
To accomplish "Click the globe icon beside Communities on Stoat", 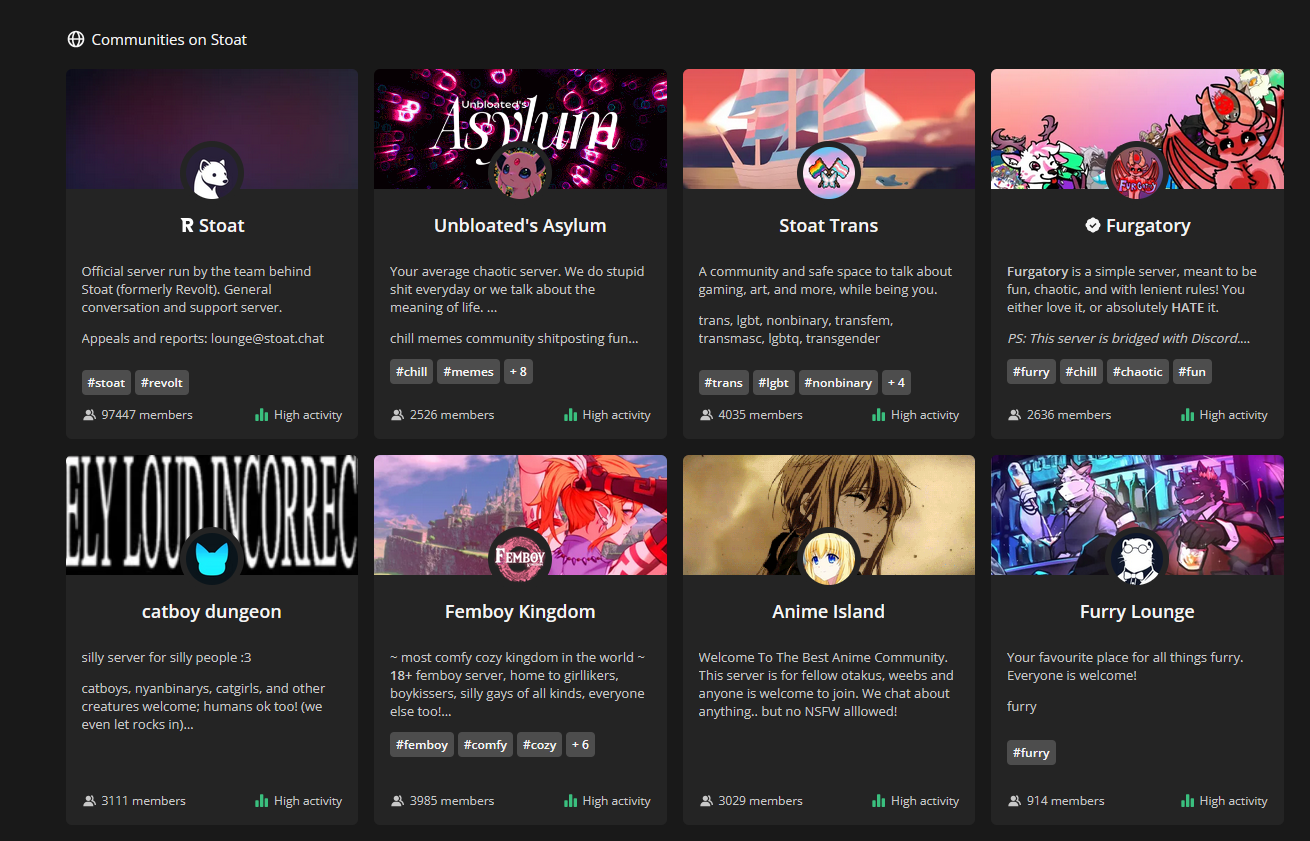I will tap(76, 40).
